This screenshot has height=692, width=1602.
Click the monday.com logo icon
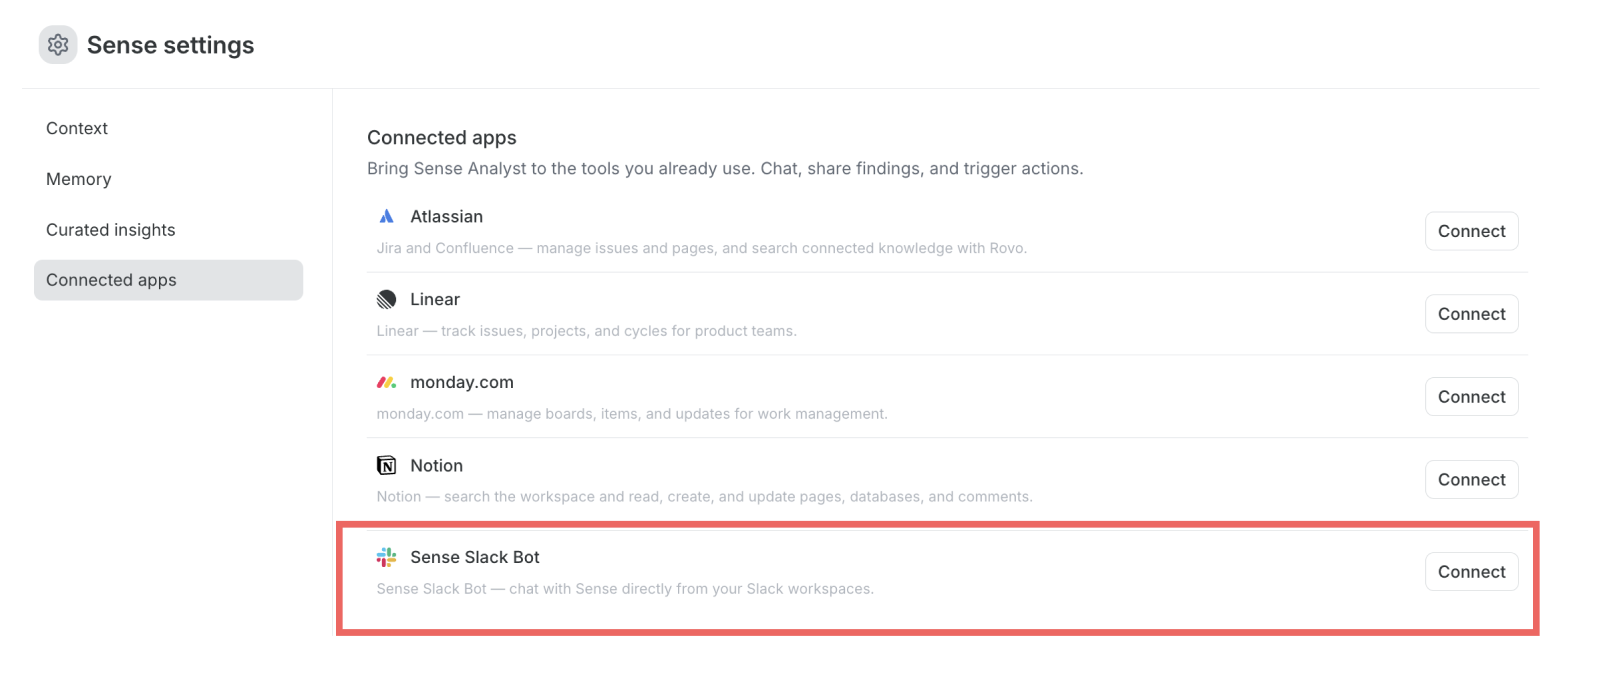[387, 382]
